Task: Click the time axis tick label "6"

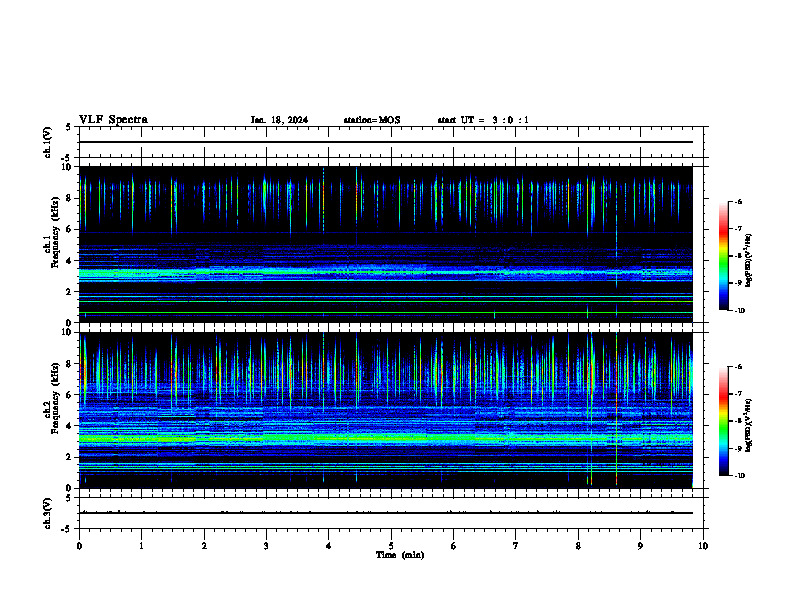Action: coord(454,546)
